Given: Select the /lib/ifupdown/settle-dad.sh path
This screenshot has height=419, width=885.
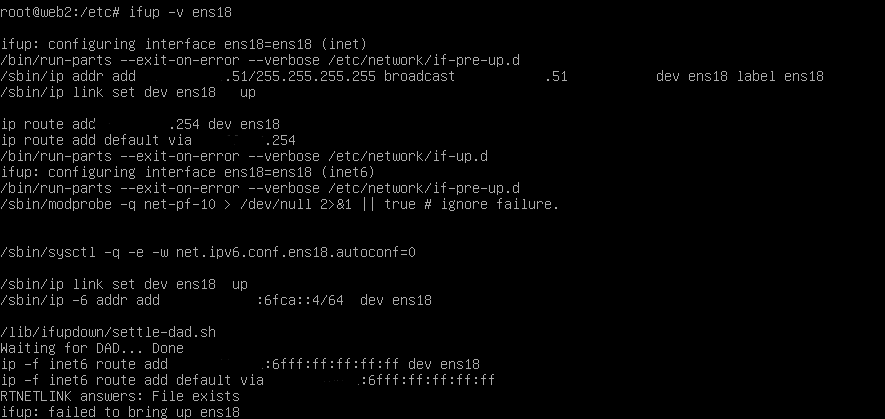Looking at the screenshot, I should 108,332.
